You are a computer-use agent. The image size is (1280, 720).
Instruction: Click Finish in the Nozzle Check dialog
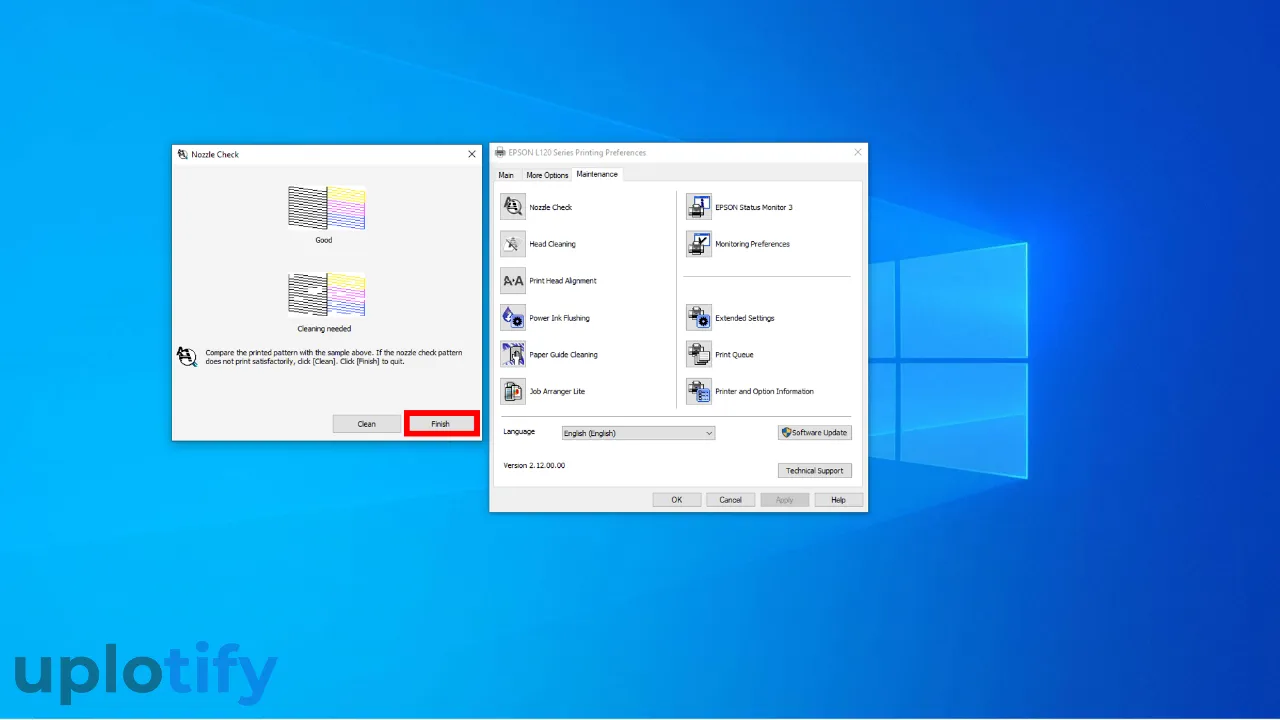click(441, 424)
